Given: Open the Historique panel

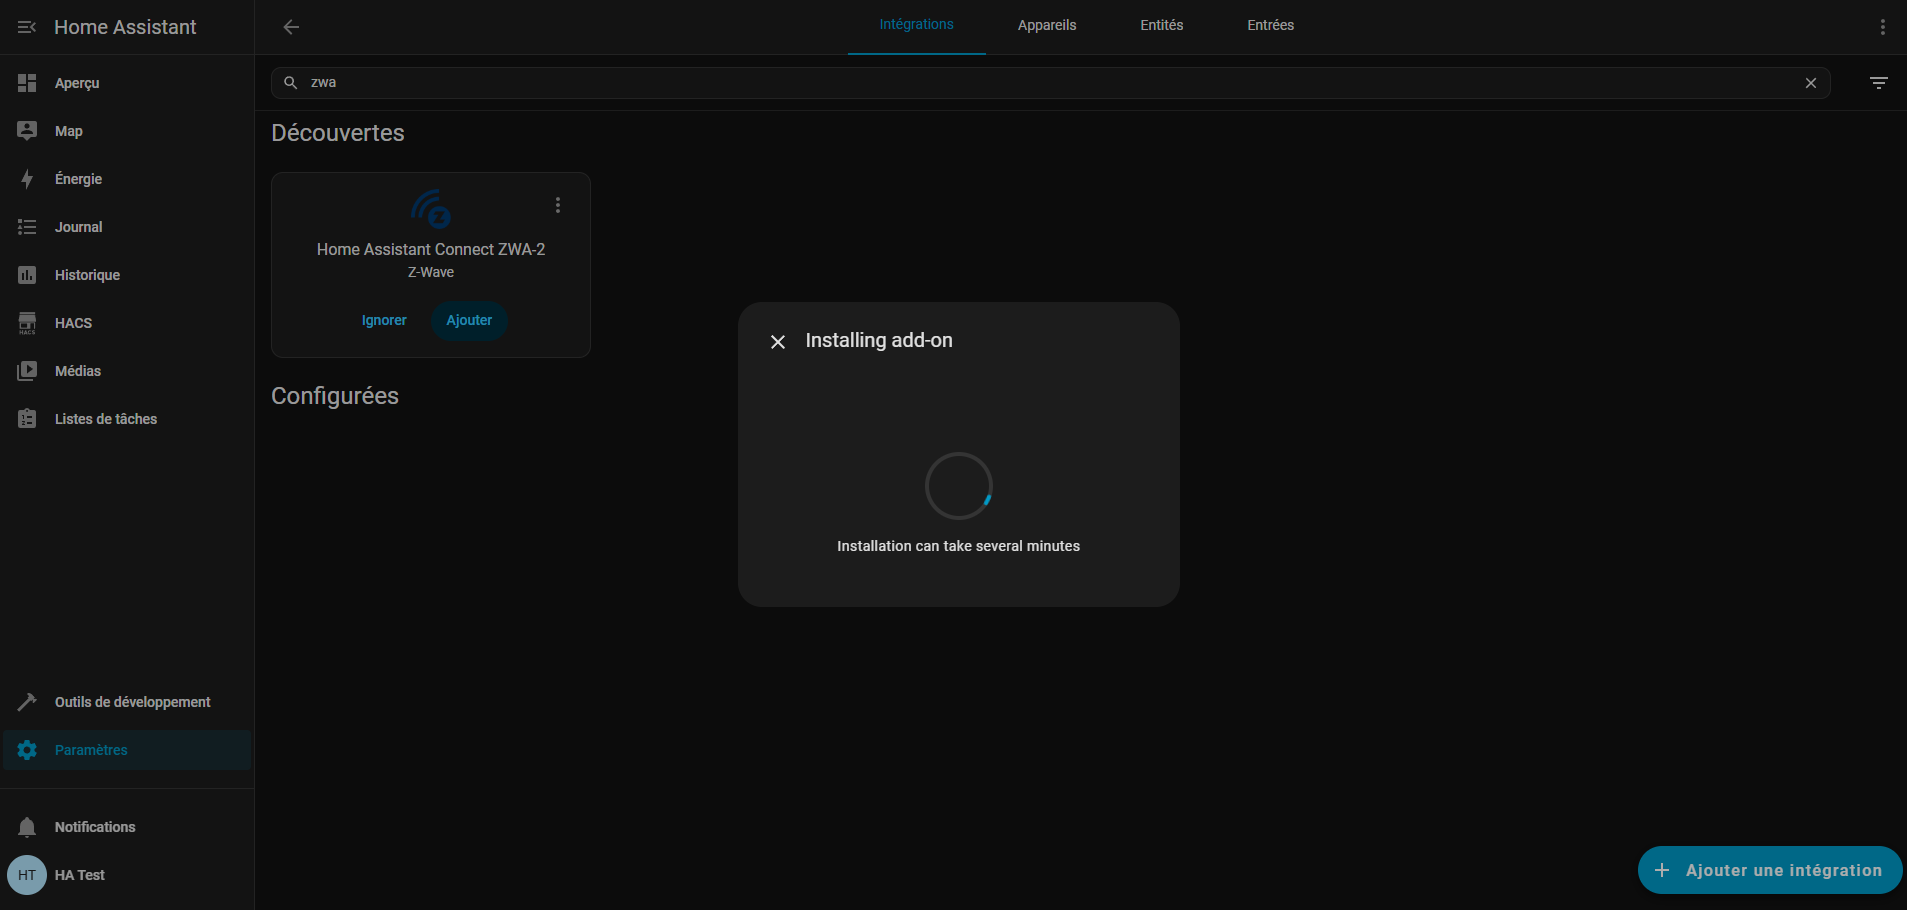Looking at the screenshot, I should (x=87, y=275).
